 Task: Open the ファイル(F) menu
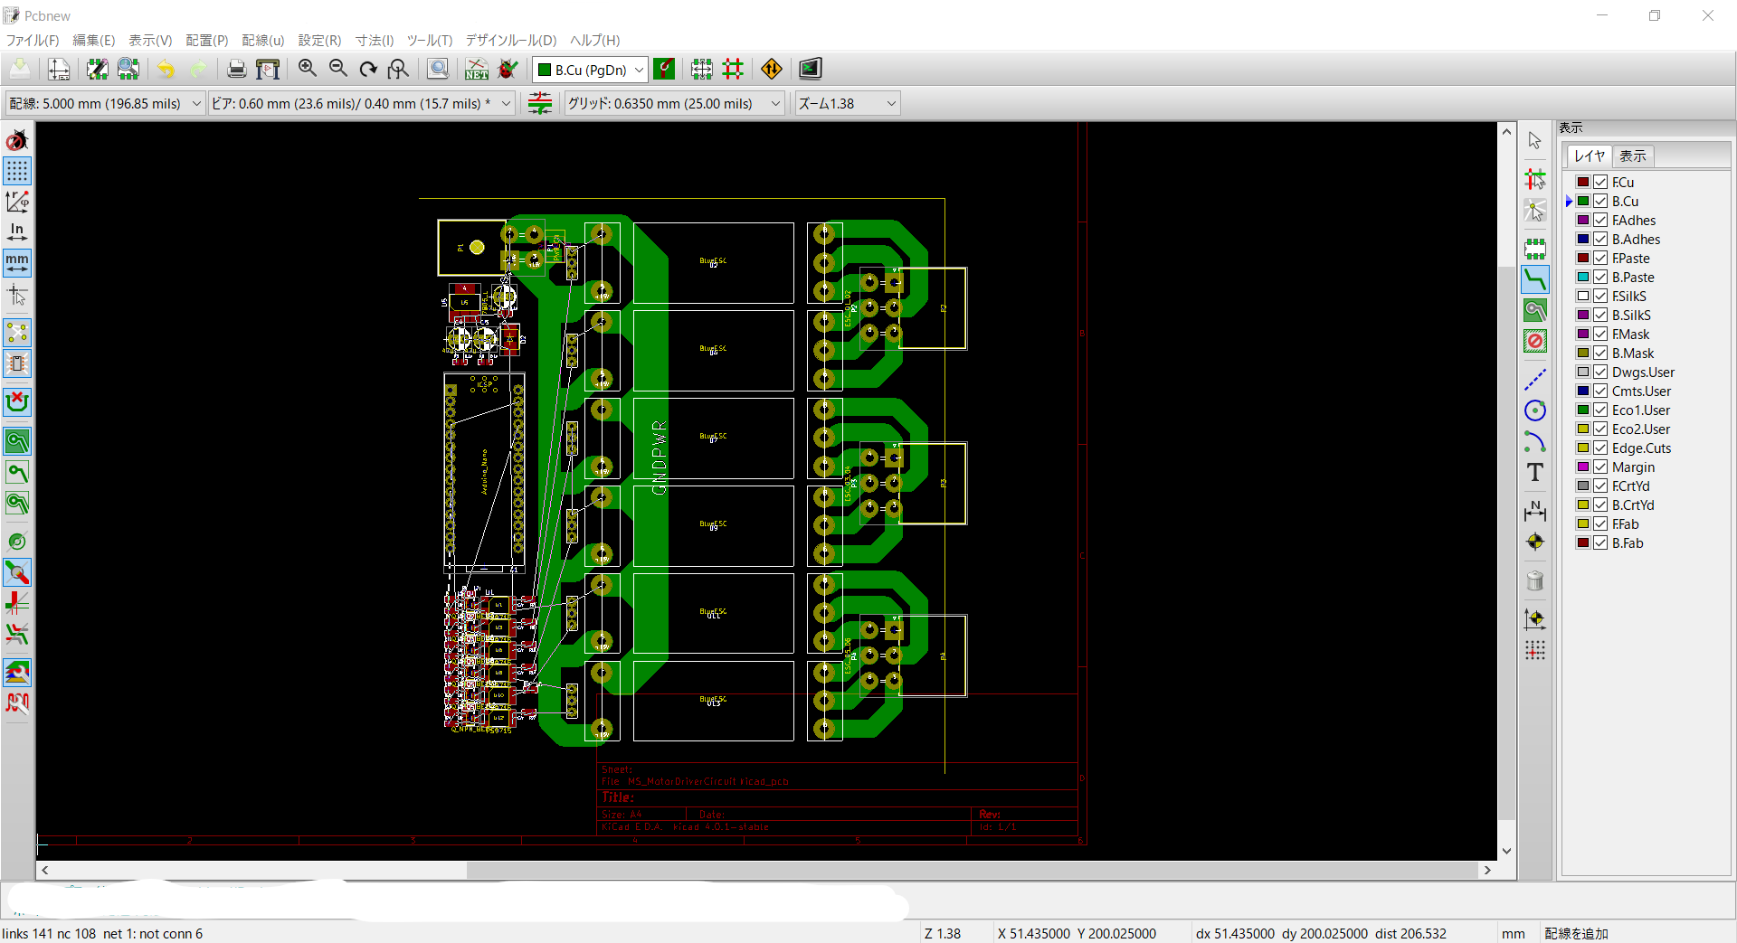pos(32,40)
